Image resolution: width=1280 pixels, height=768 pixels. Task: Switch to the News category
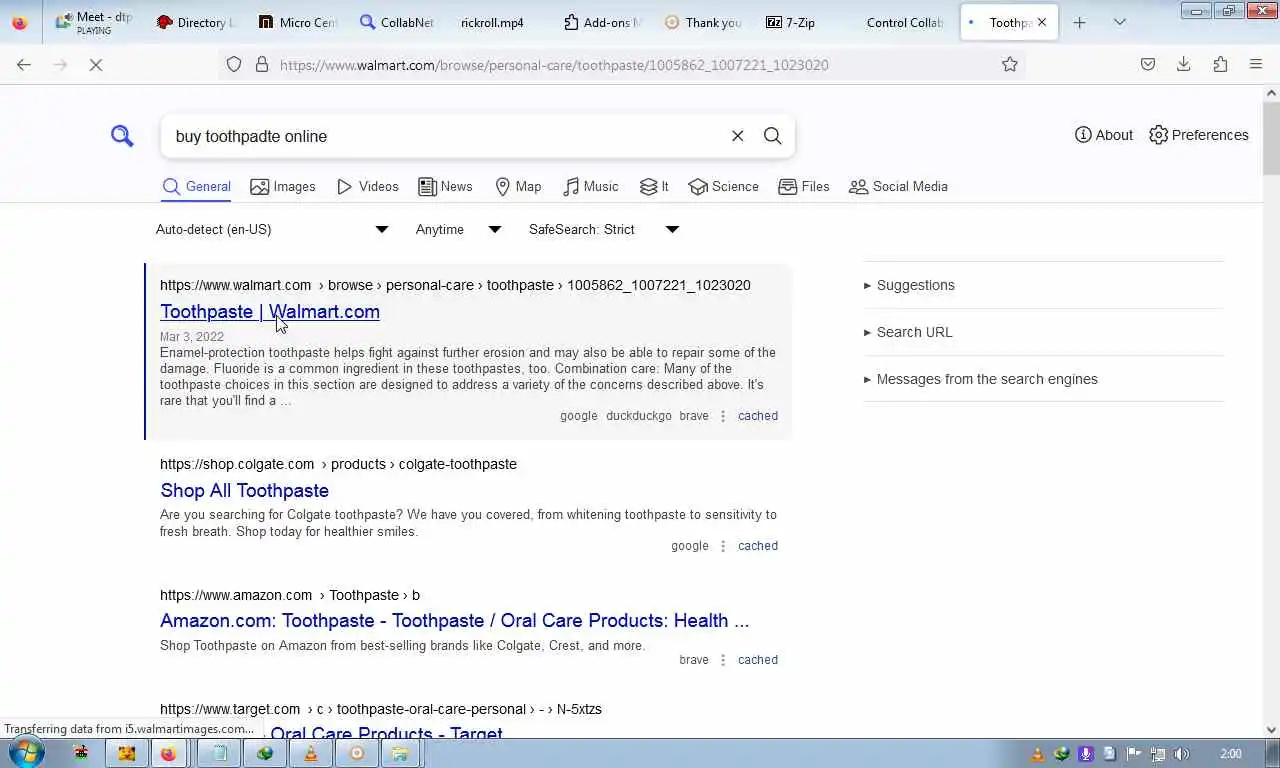445,187
